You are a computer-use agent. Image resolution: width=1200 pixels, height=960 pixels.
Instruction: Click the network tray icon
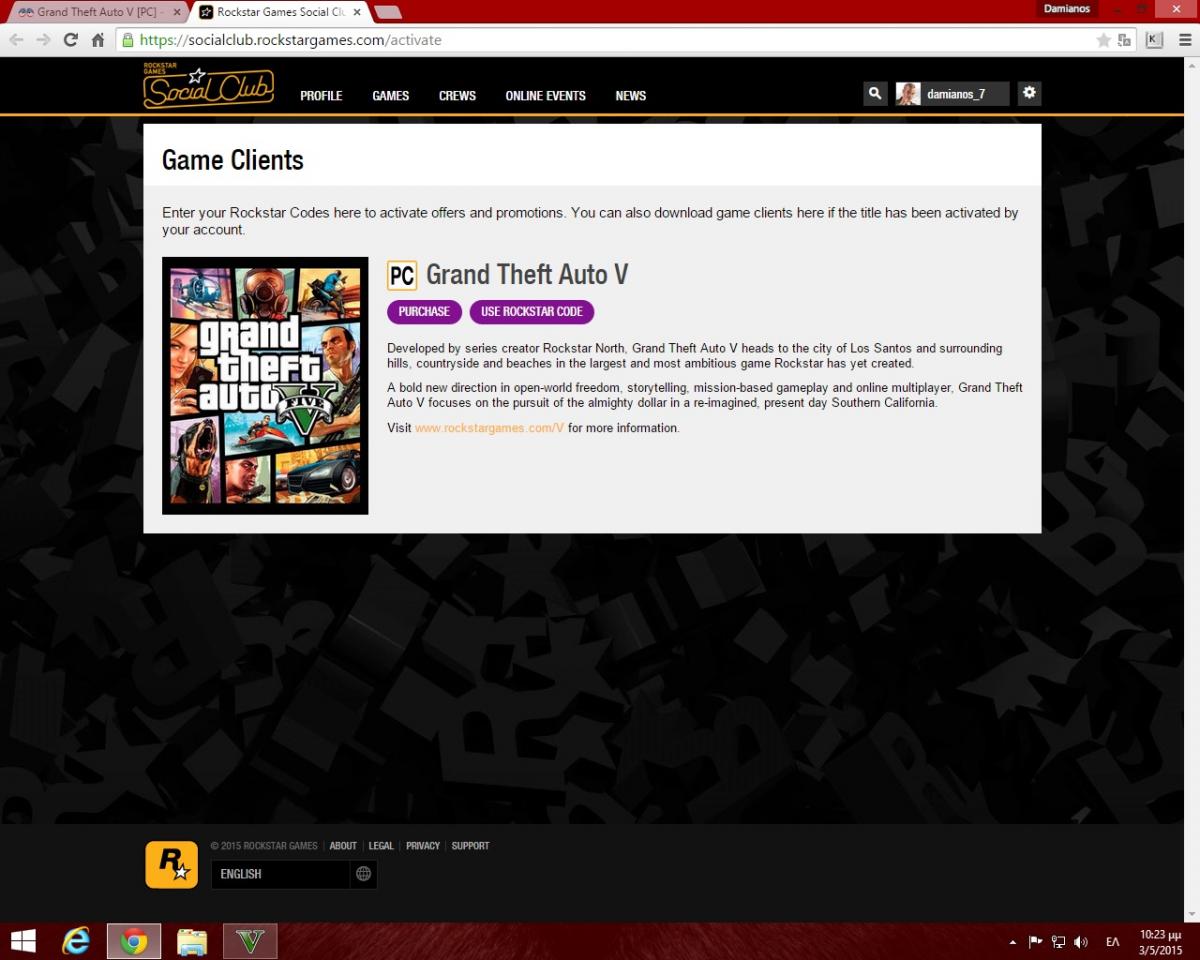point(1058,942)
